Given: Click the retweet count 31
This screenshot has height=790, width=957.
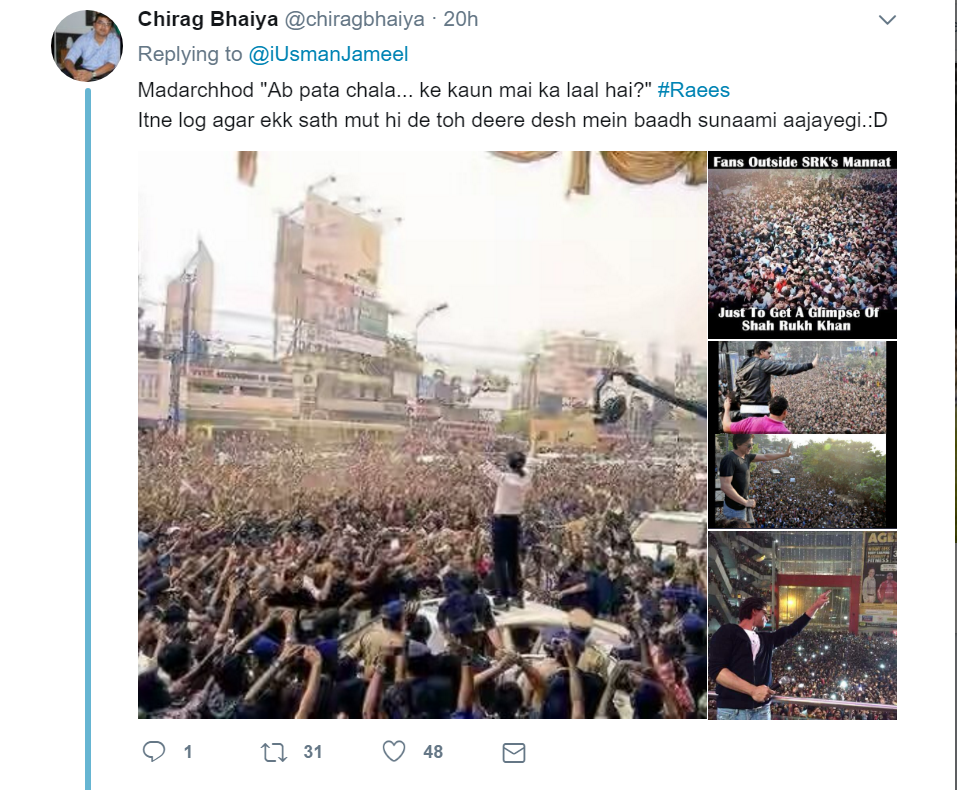Looking at the screenshot, I should click(x=312, y=751).
